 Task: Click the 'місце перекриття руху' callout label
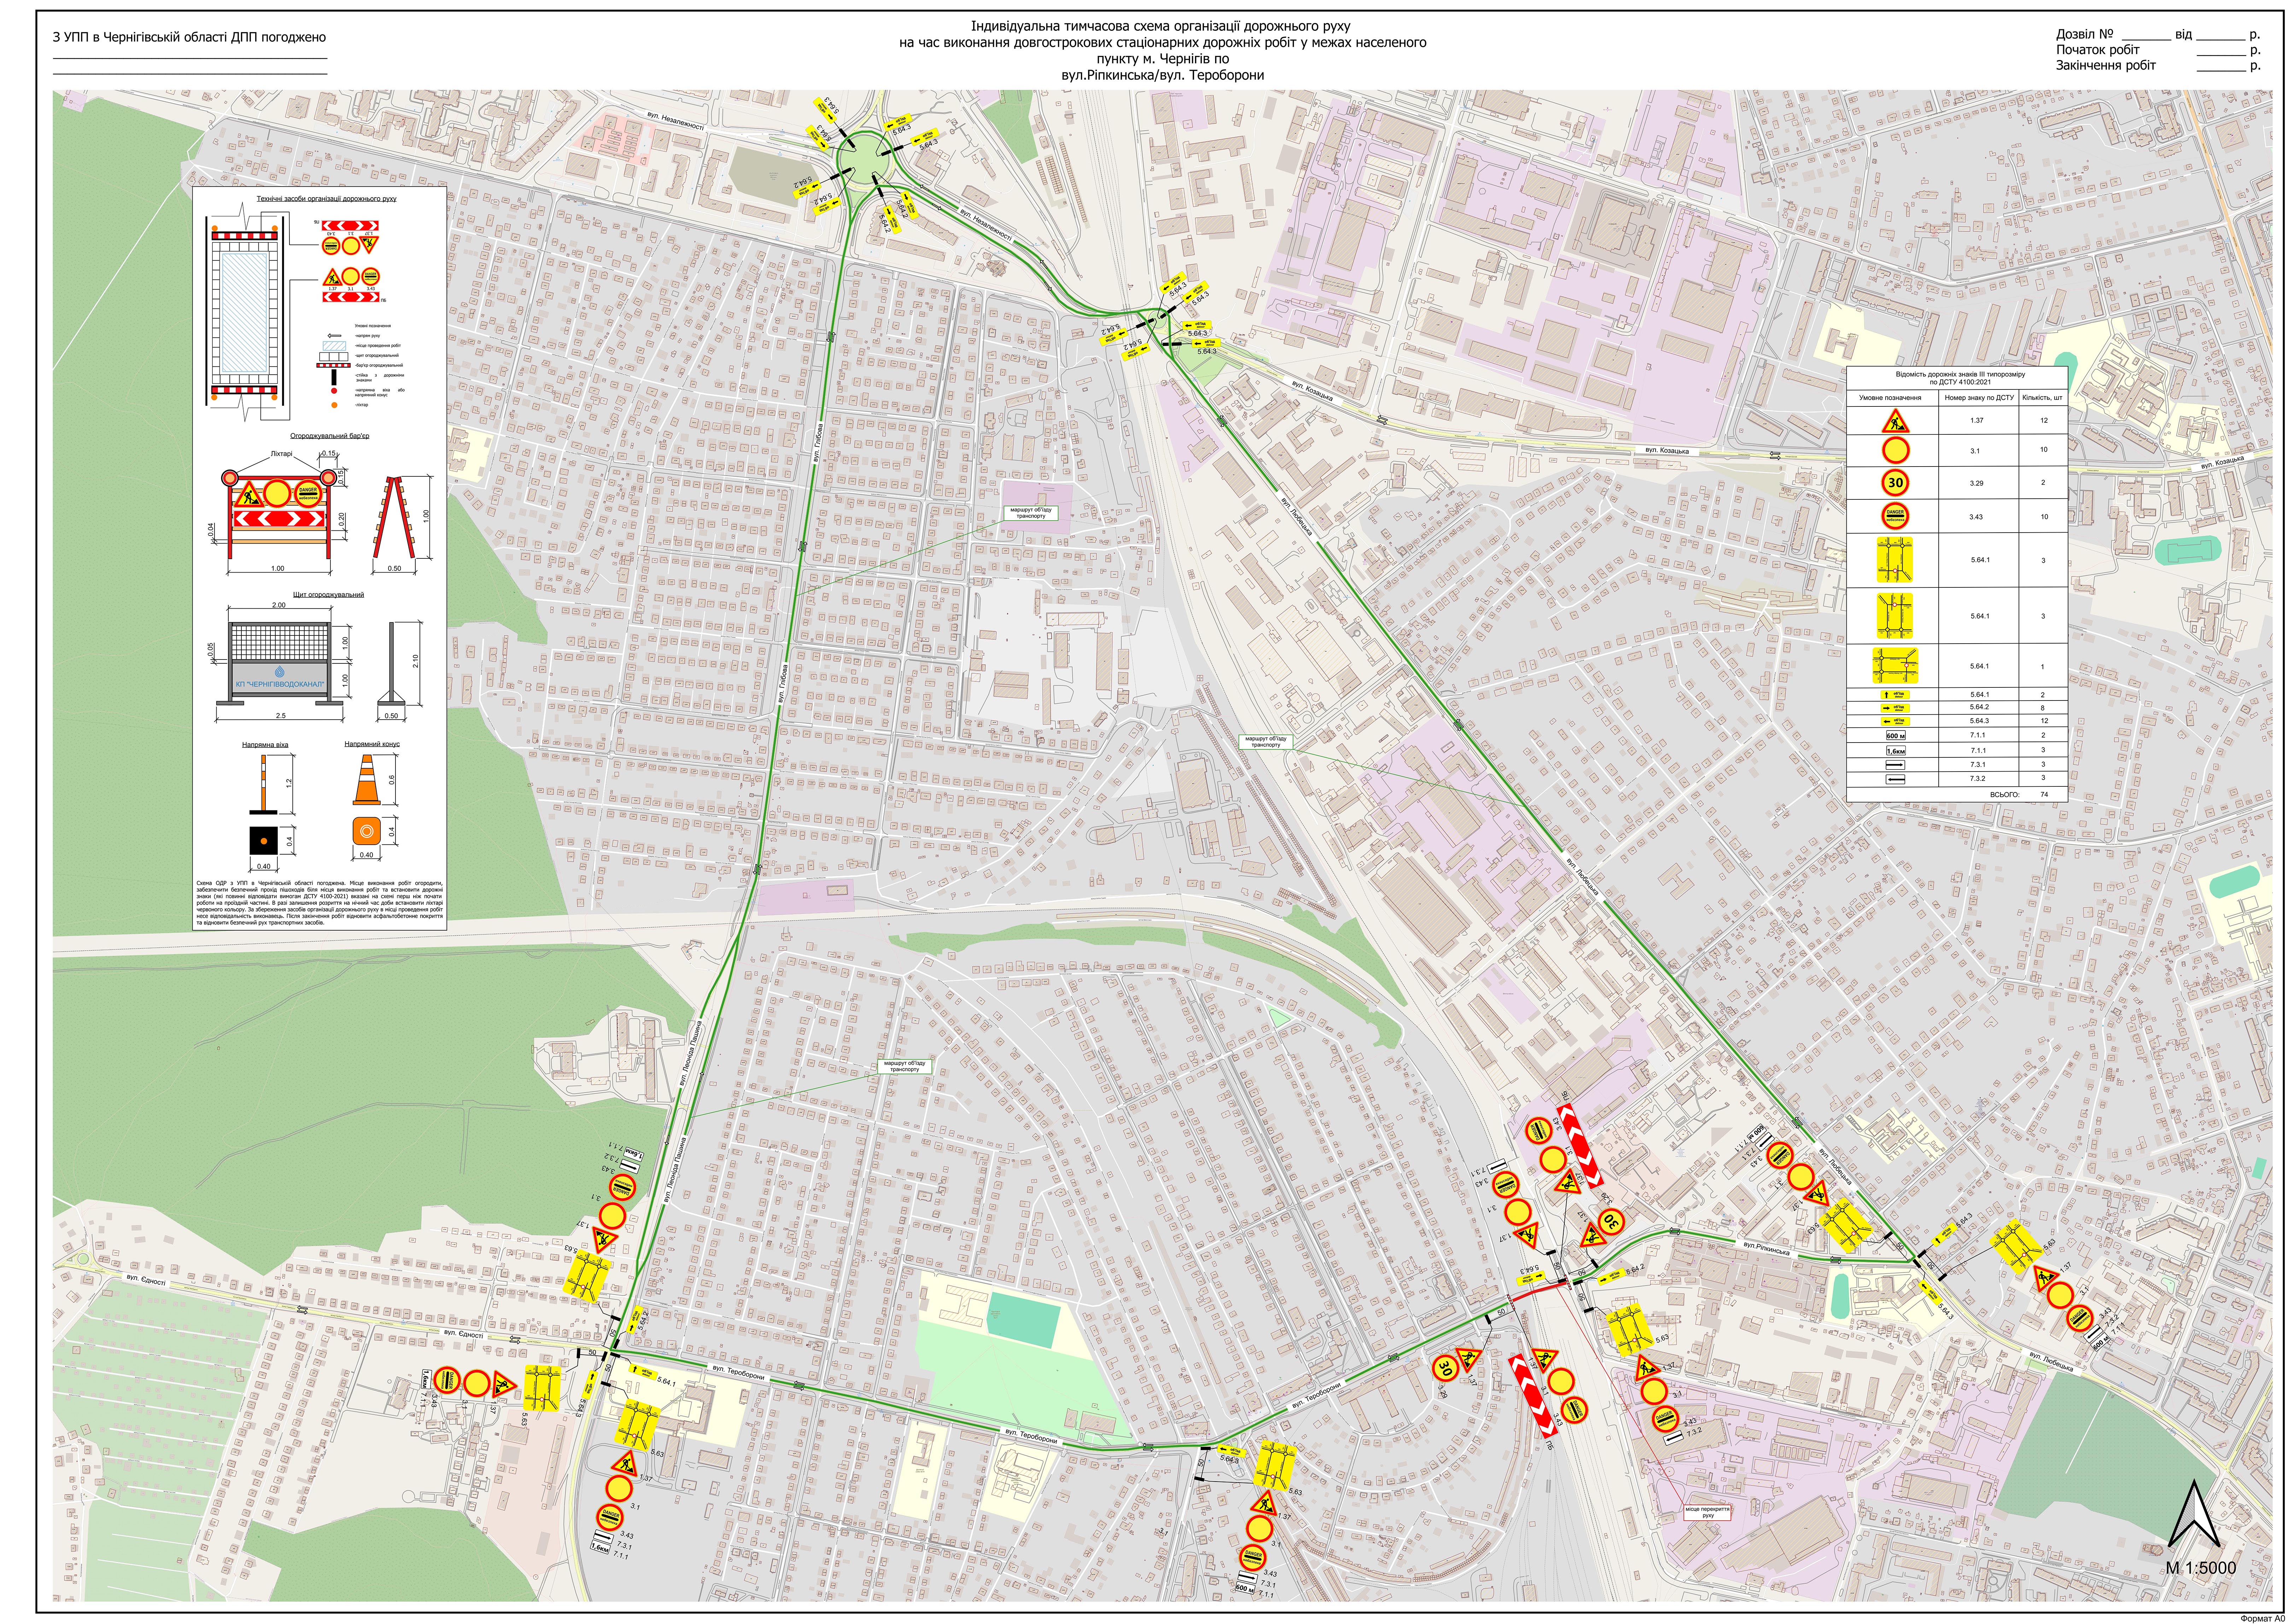[x=1707, y=1513]
